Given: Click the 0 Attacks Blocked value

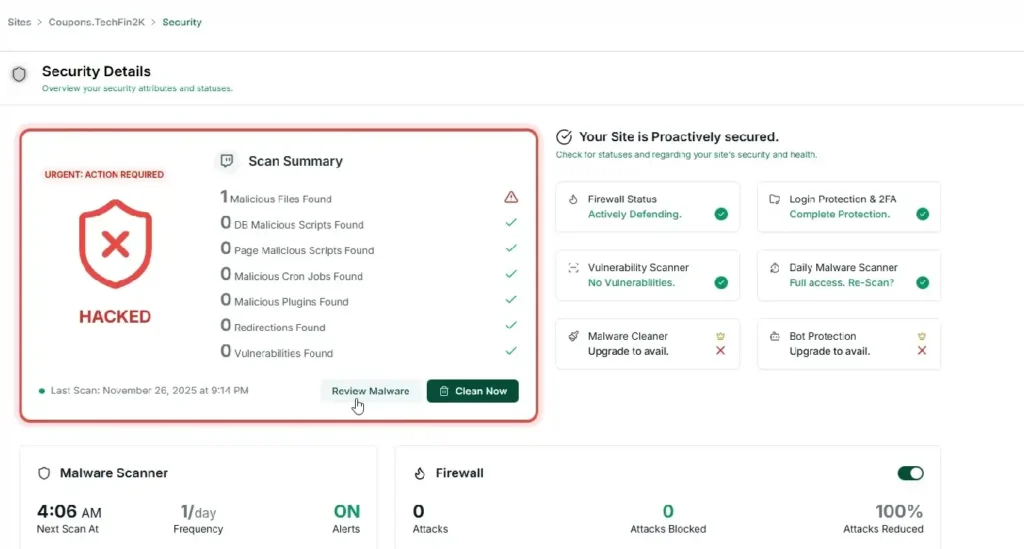Looking at the screenshot, I should pos(668,511).
